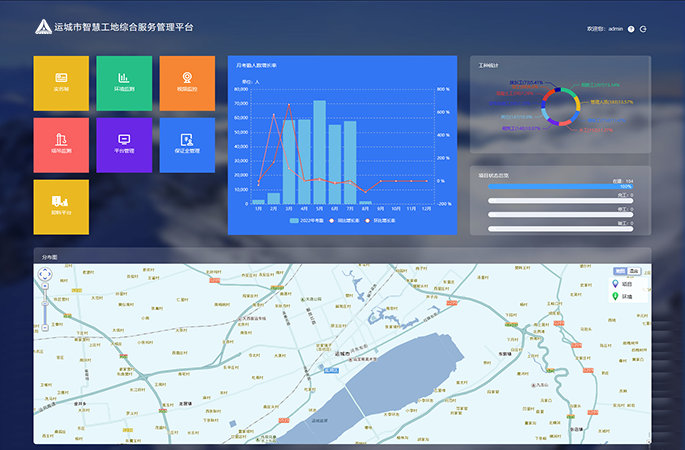Toggle the 环比增长率 legend series
This screenshot has height=450, width=685.
380,221
